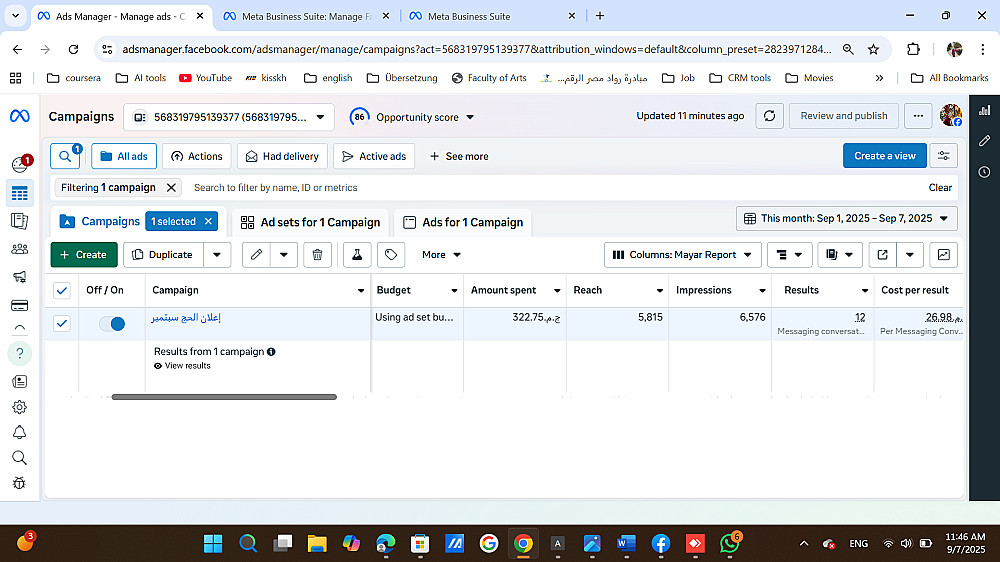
Task: Open the right panel edit pencil icon
Action: (985, 141)
